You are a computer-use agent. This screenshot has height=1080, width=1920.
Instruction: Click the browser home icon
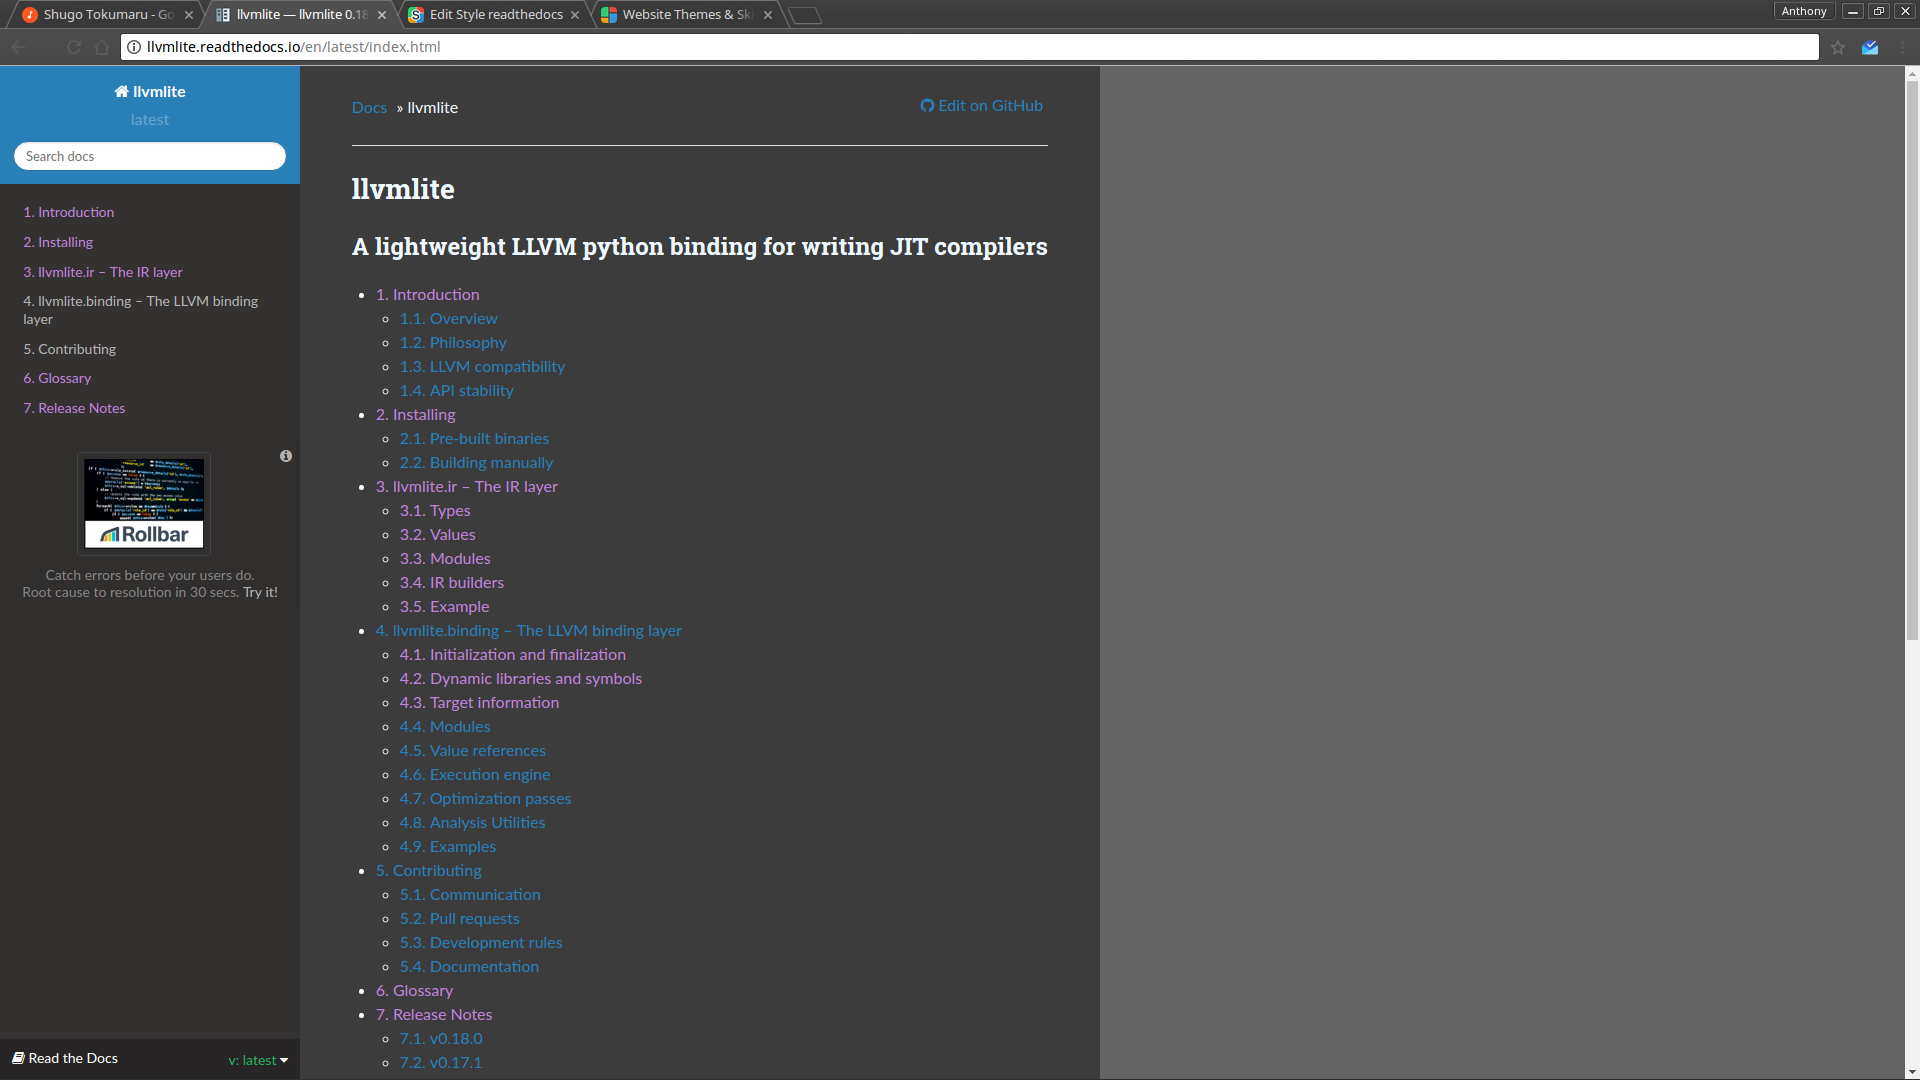point(101,46)
